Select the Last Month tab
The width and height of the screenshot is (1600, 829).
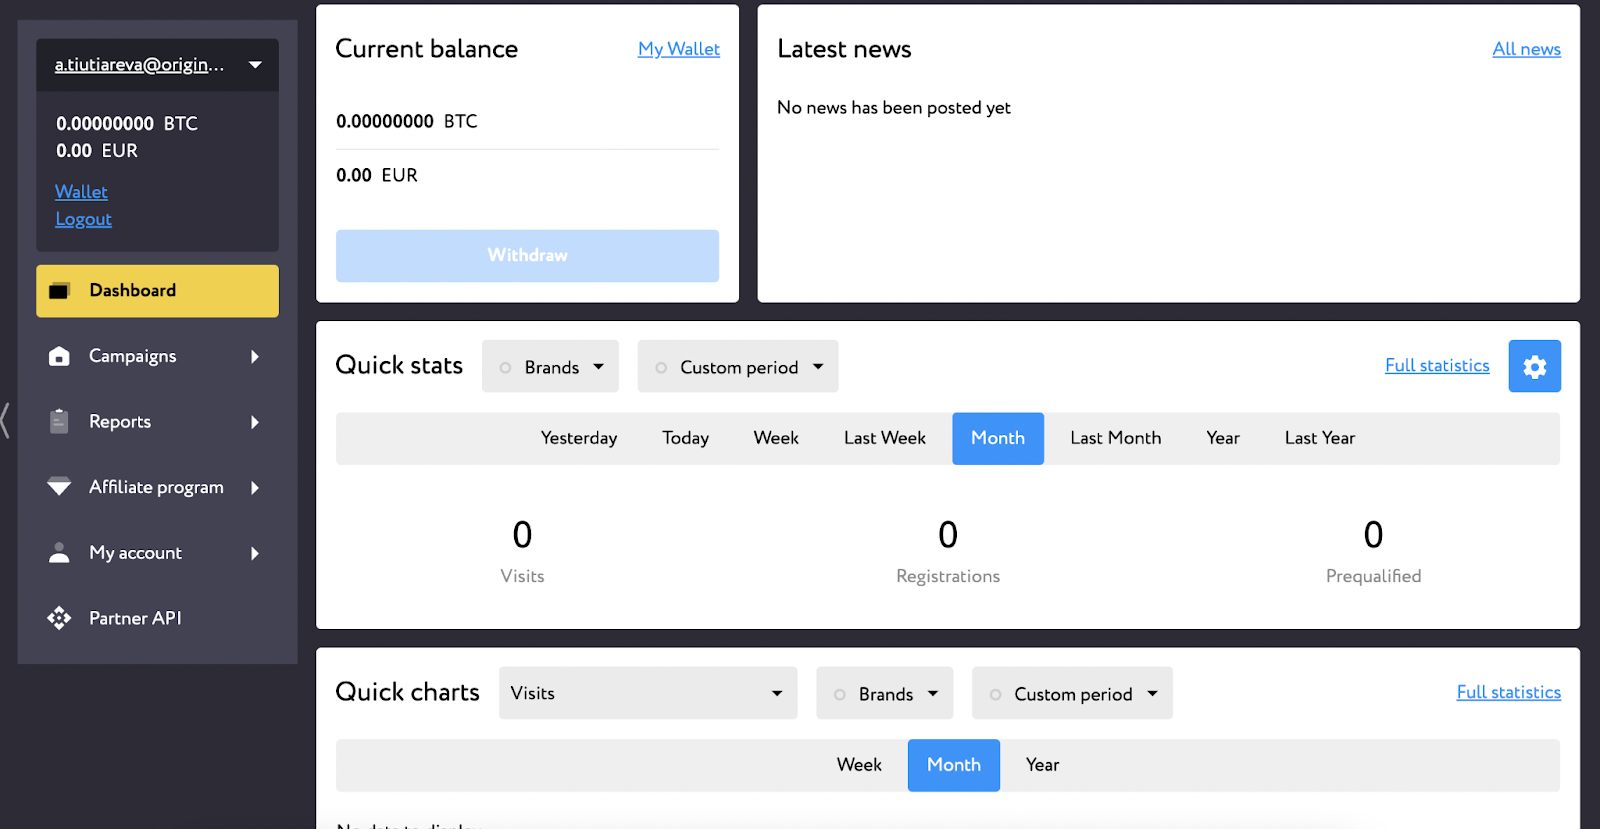[1115, 438]
